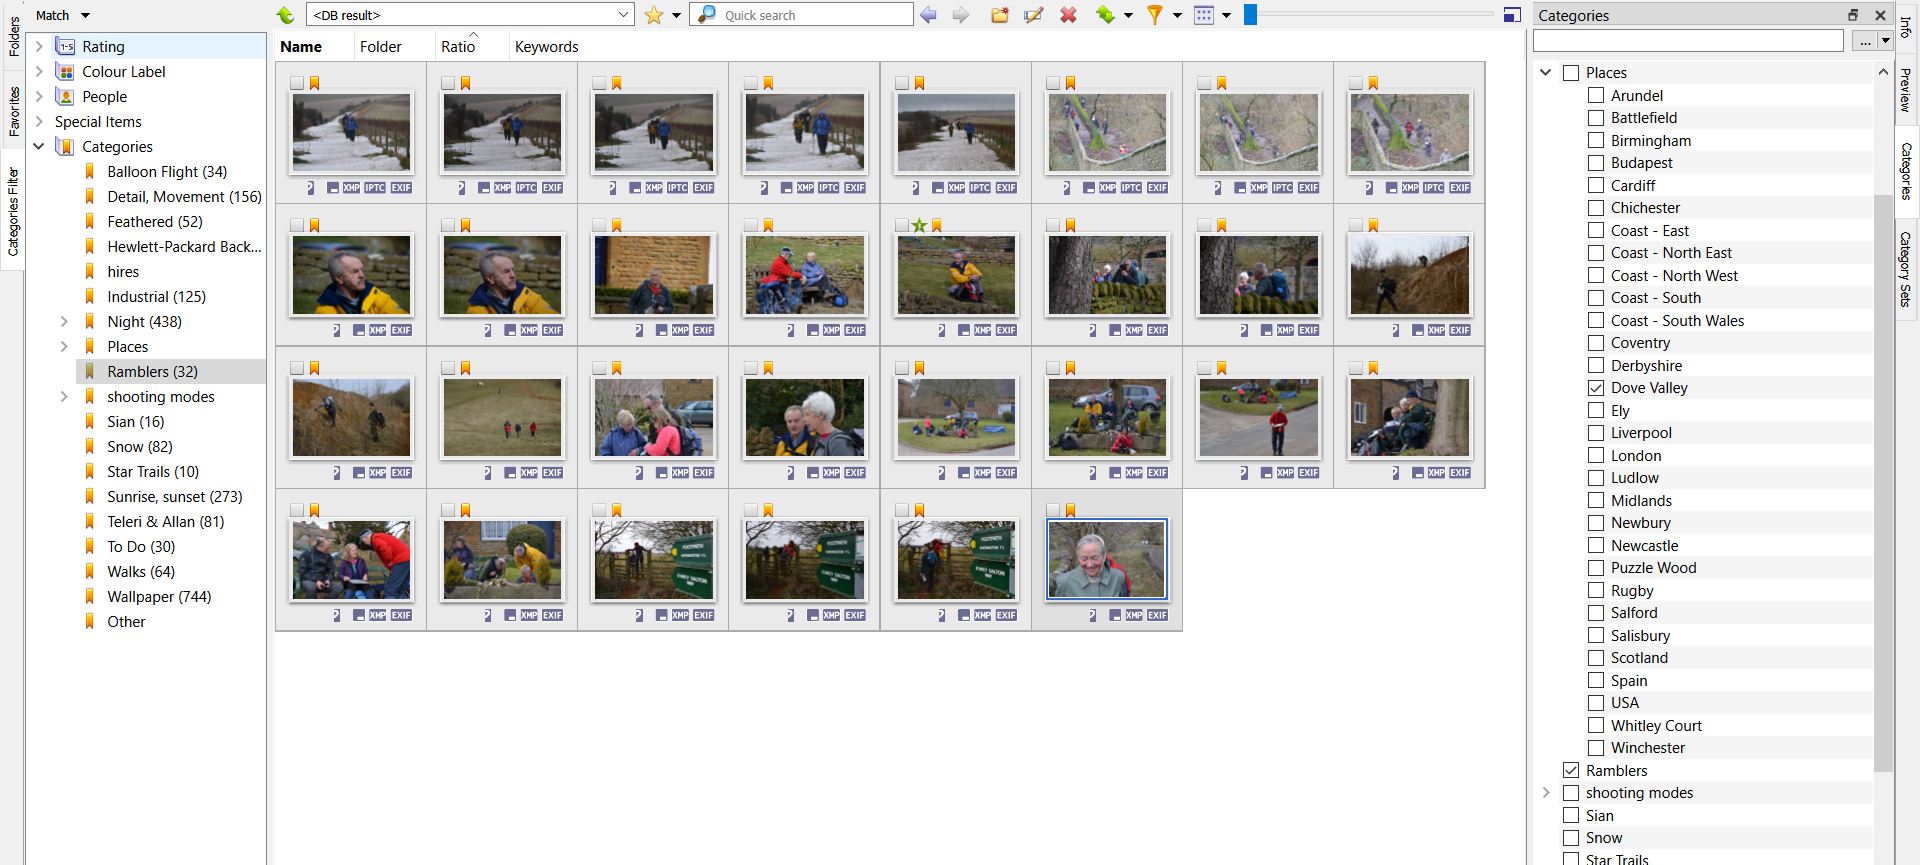
Task: Click the green up-folder arrow icon
Action: click(x=286, y=15)
